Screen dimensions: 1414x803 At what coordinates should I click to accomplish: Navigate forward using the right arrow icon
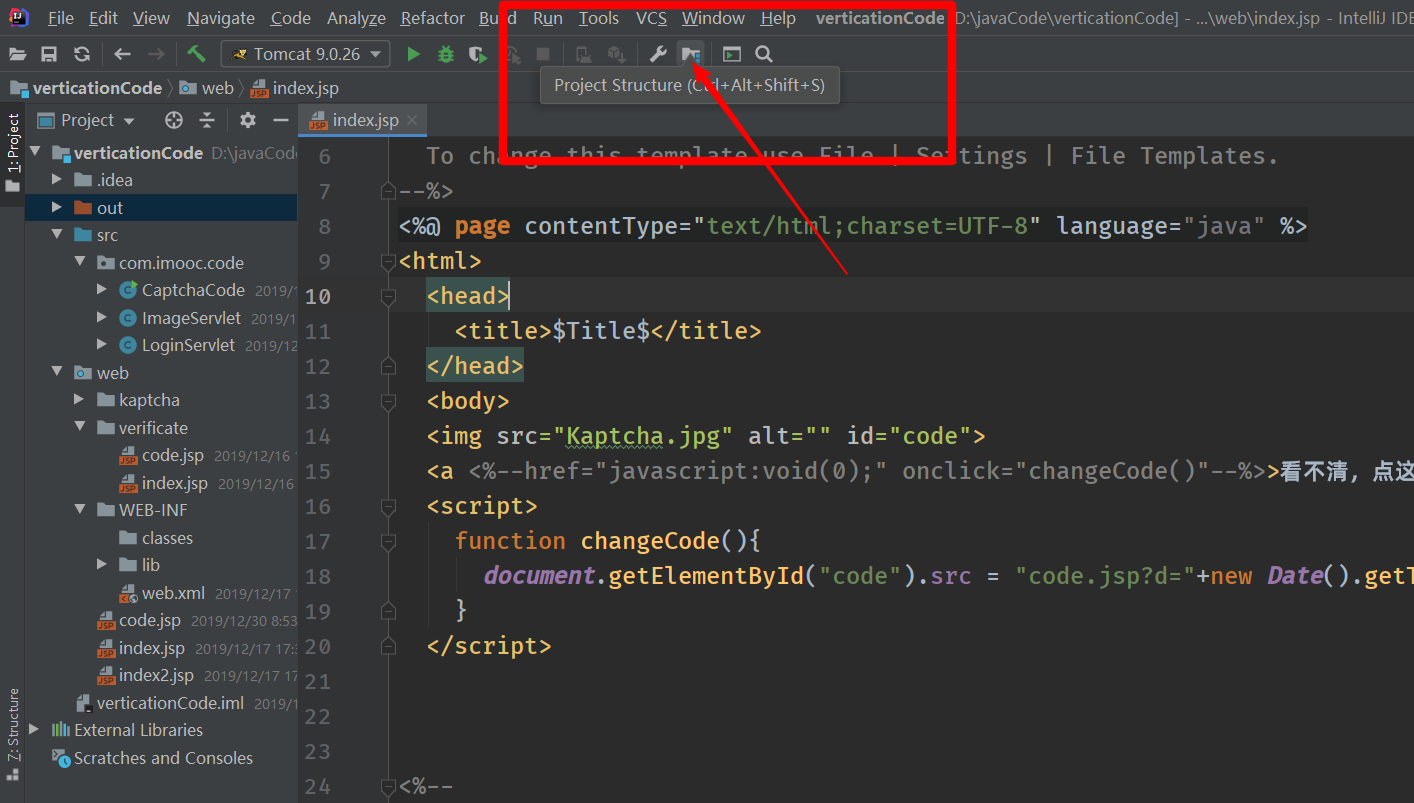pos(156,54)
